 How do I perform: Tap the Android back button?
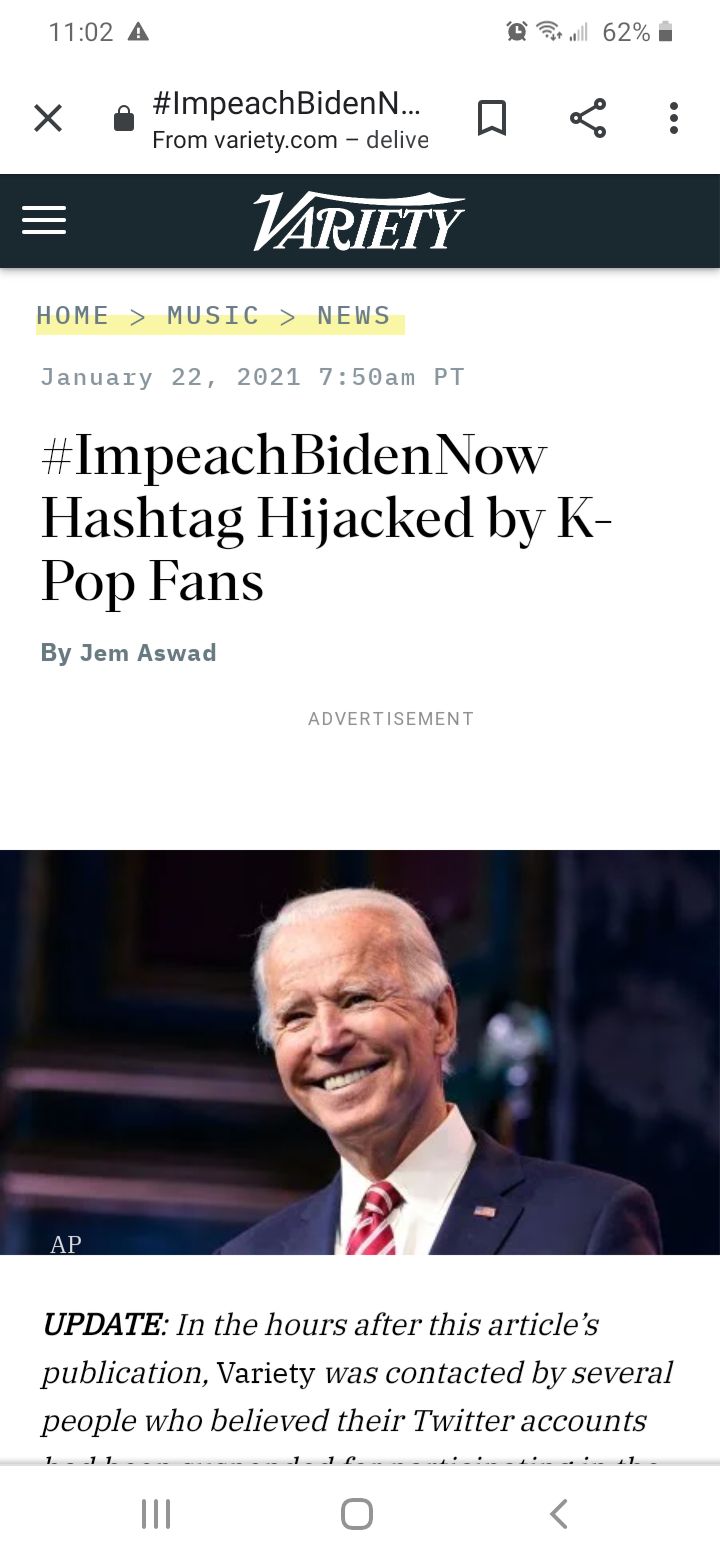(x=559, y=1513)
